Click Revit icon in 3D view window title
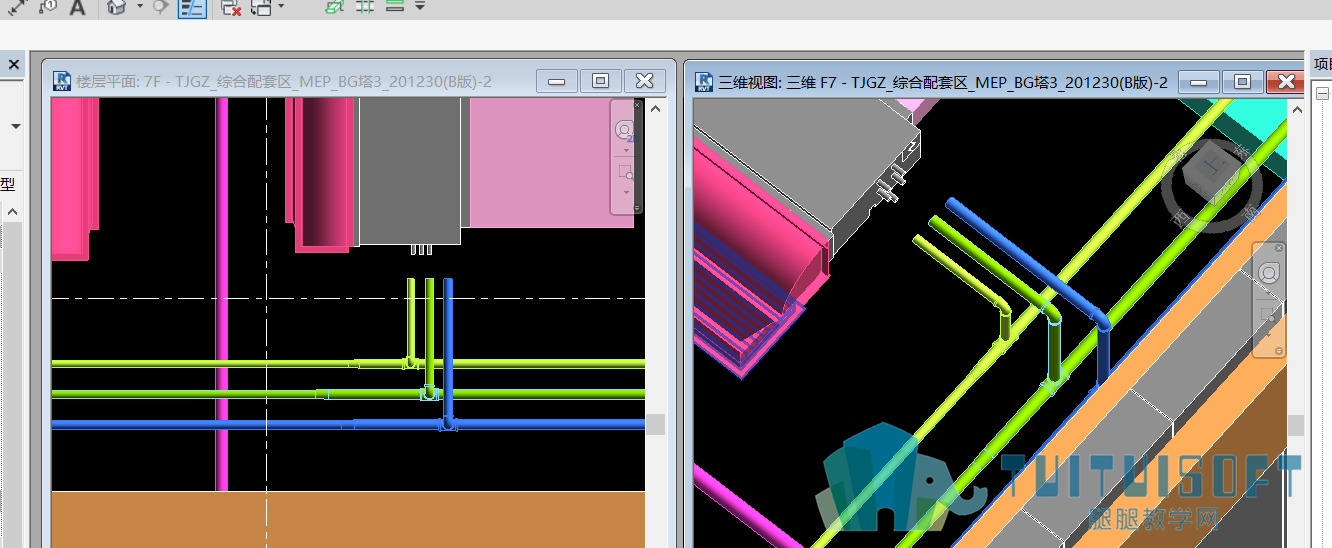Screen dimensions: 1332x548 704,81
